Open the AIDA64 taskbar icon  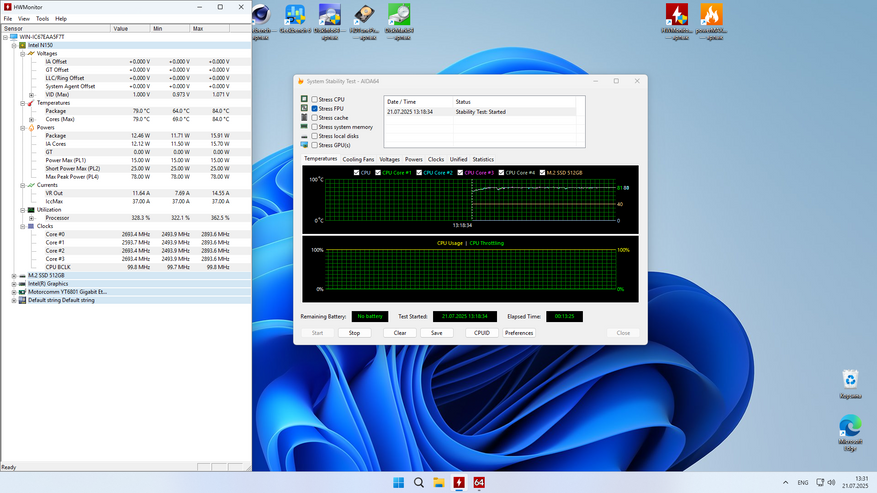coord(478,482)
